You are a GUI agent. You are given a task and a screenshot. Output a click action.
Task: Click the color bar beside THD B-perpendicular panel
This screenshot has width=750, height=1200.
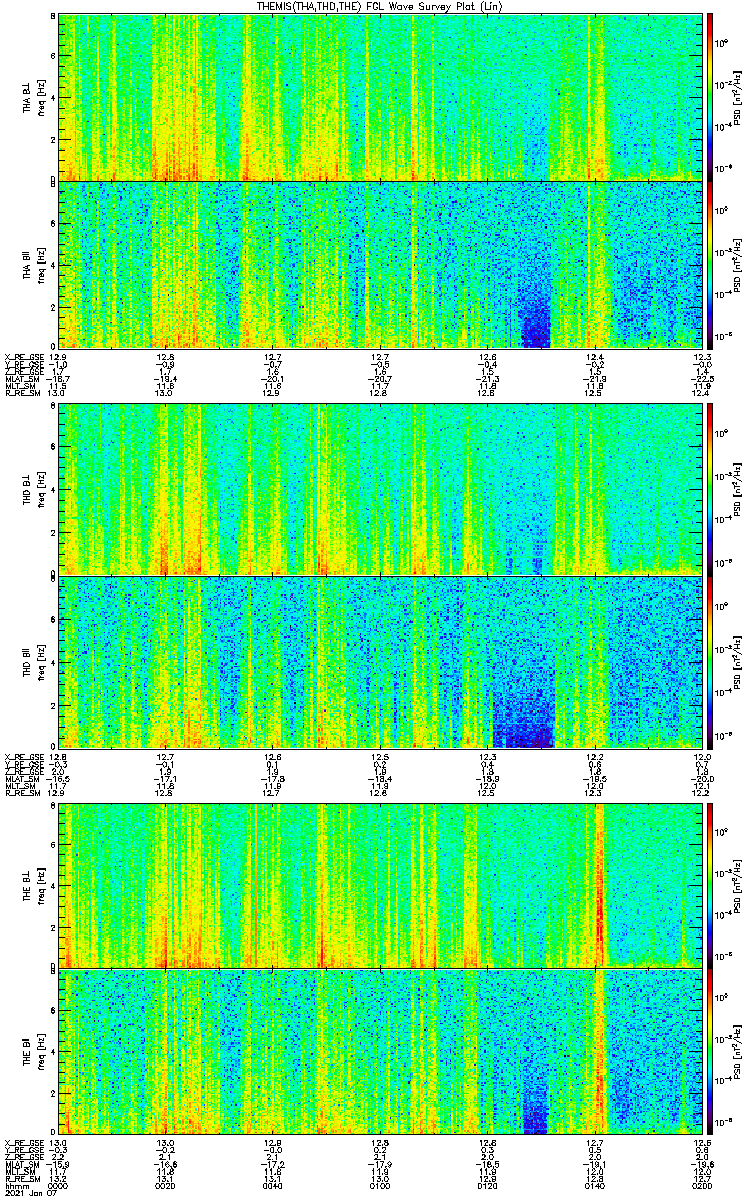(710, 488)
